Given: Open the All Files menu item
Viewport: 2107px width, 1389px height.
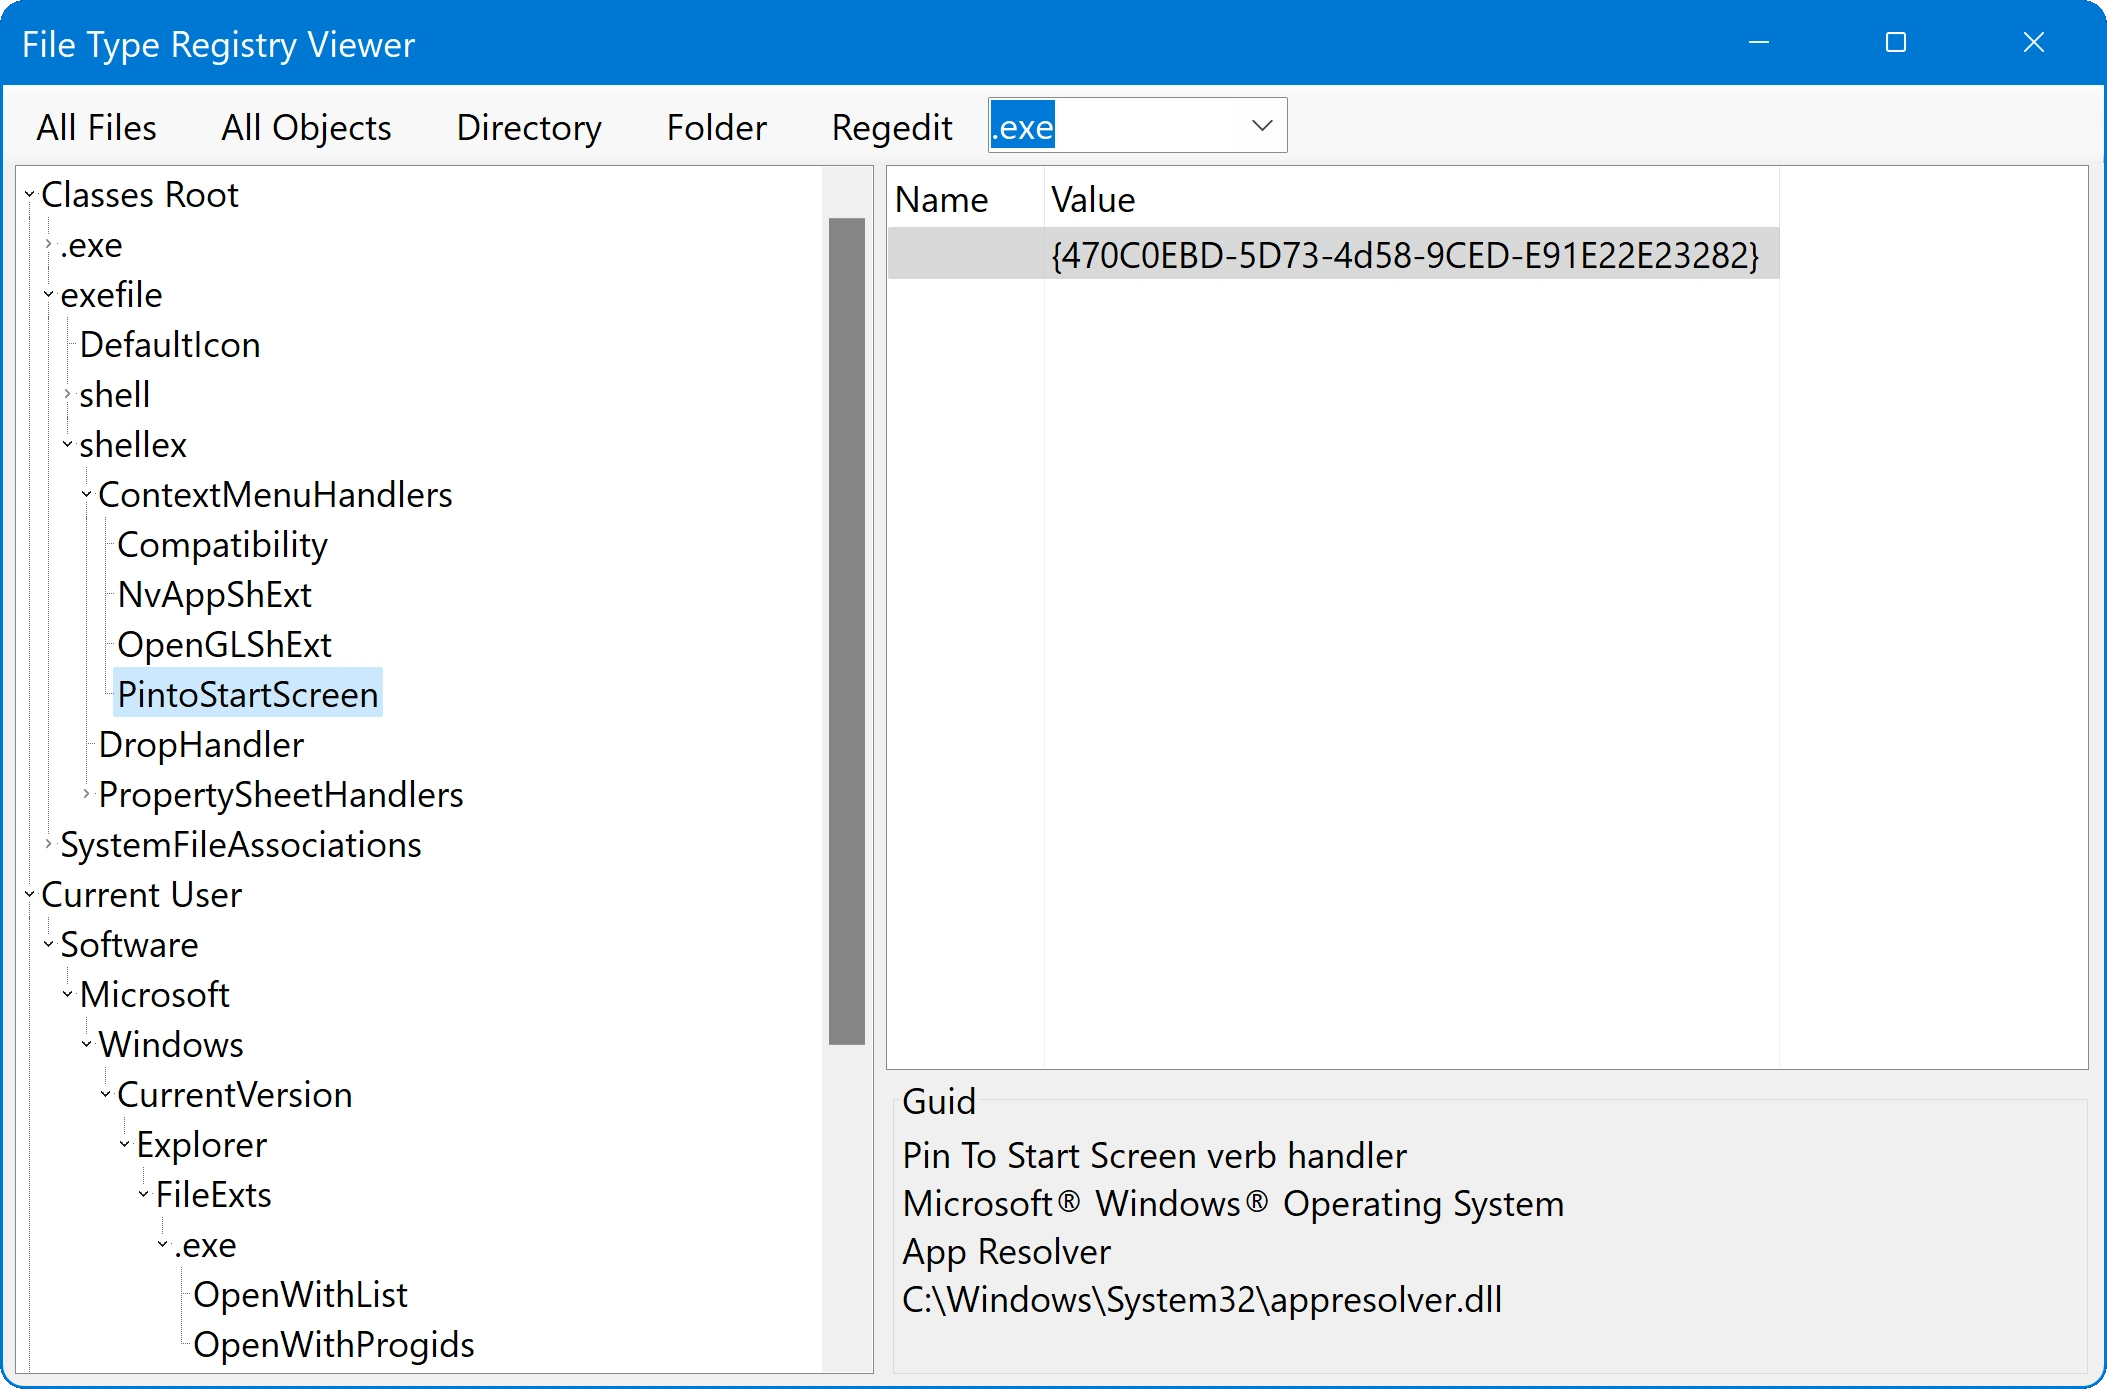Looking at the screenshot, I should [96, 128].
